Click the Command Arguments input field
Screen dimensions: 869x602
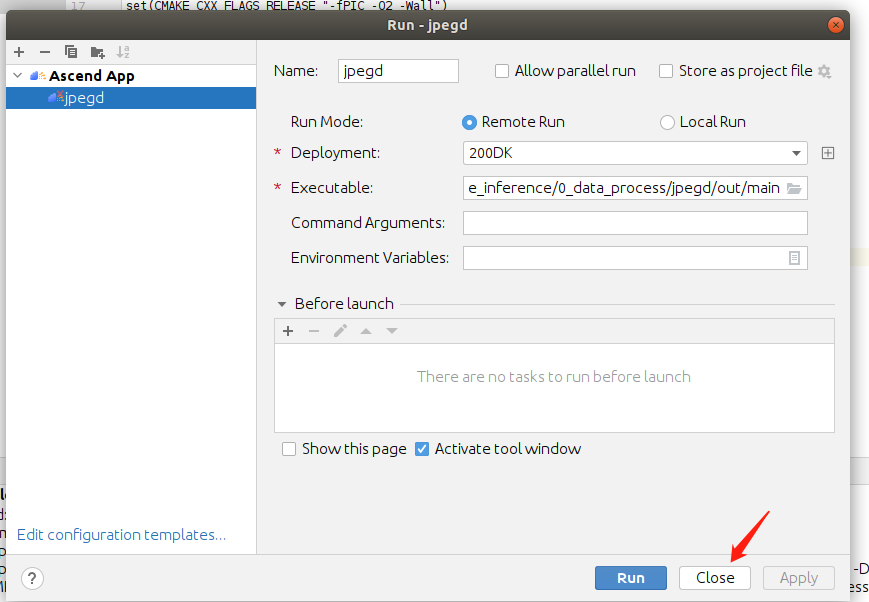click(x=635, y=223)
